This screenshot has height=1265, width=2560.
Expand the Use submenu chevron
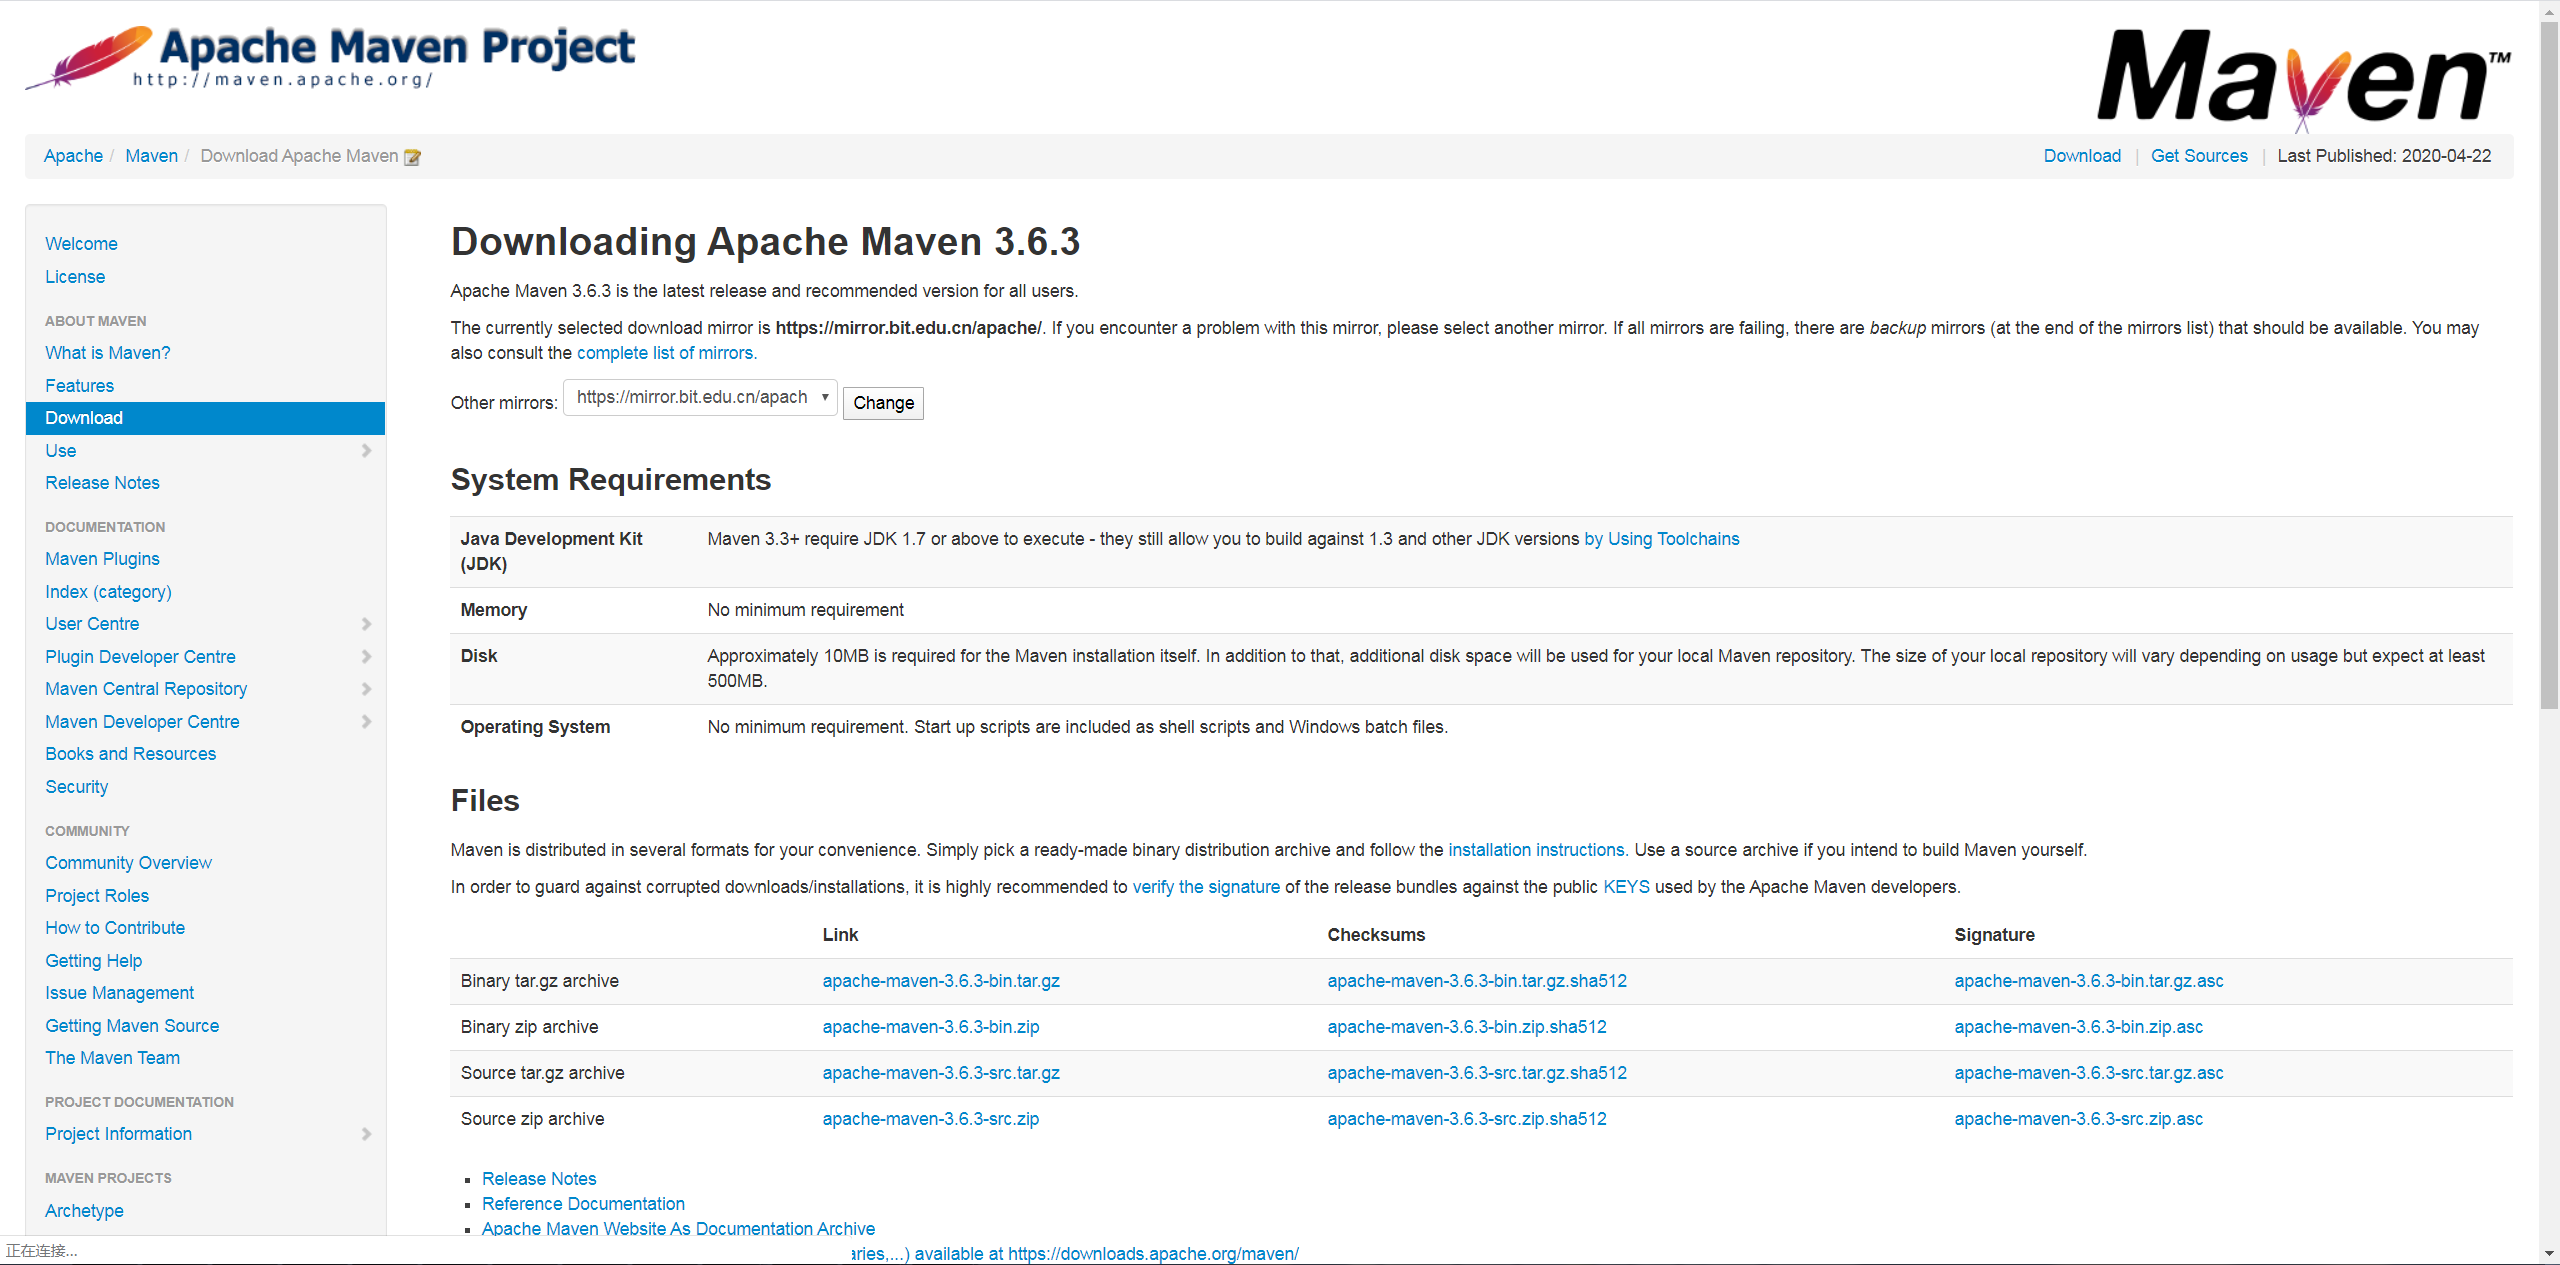point(366,451)
